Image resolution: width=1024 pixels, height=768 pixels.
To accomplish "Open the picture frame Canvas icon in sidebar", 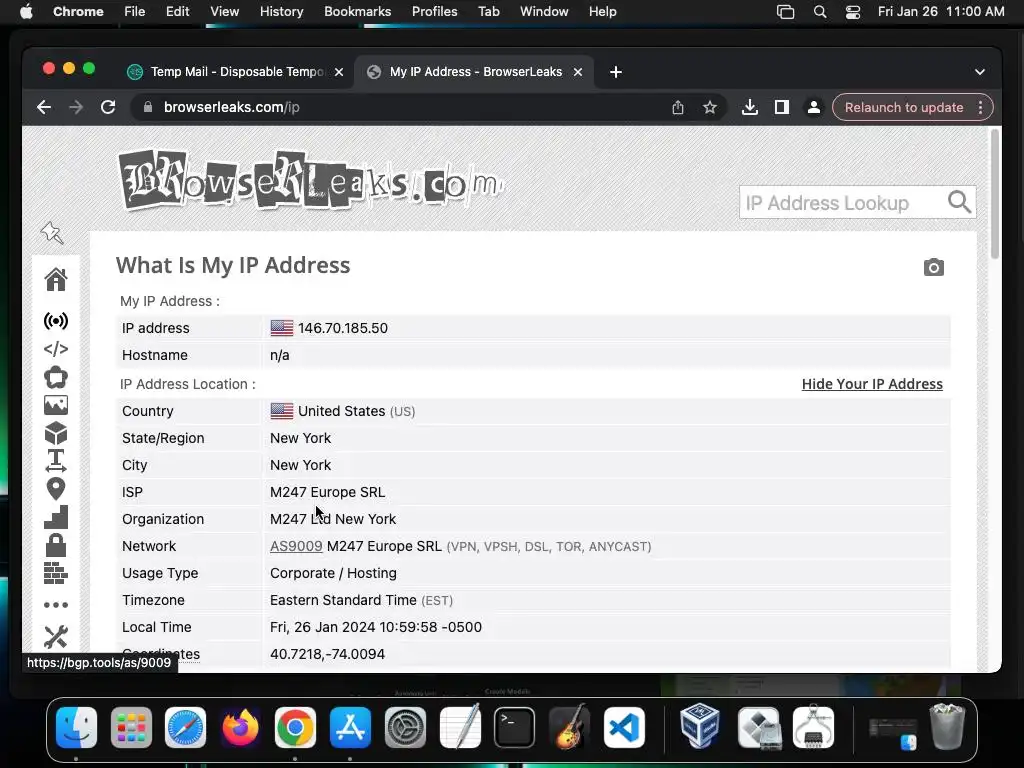I will click(56, 406).
